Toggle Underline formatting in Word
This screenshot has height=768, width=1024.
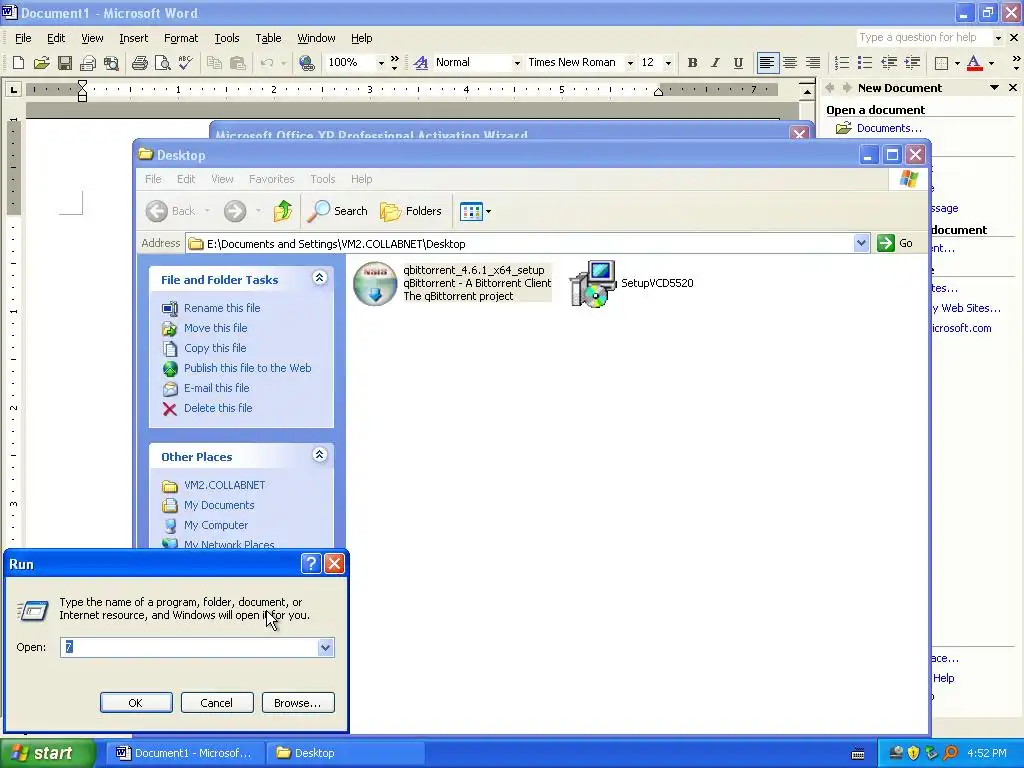point(738,63)
